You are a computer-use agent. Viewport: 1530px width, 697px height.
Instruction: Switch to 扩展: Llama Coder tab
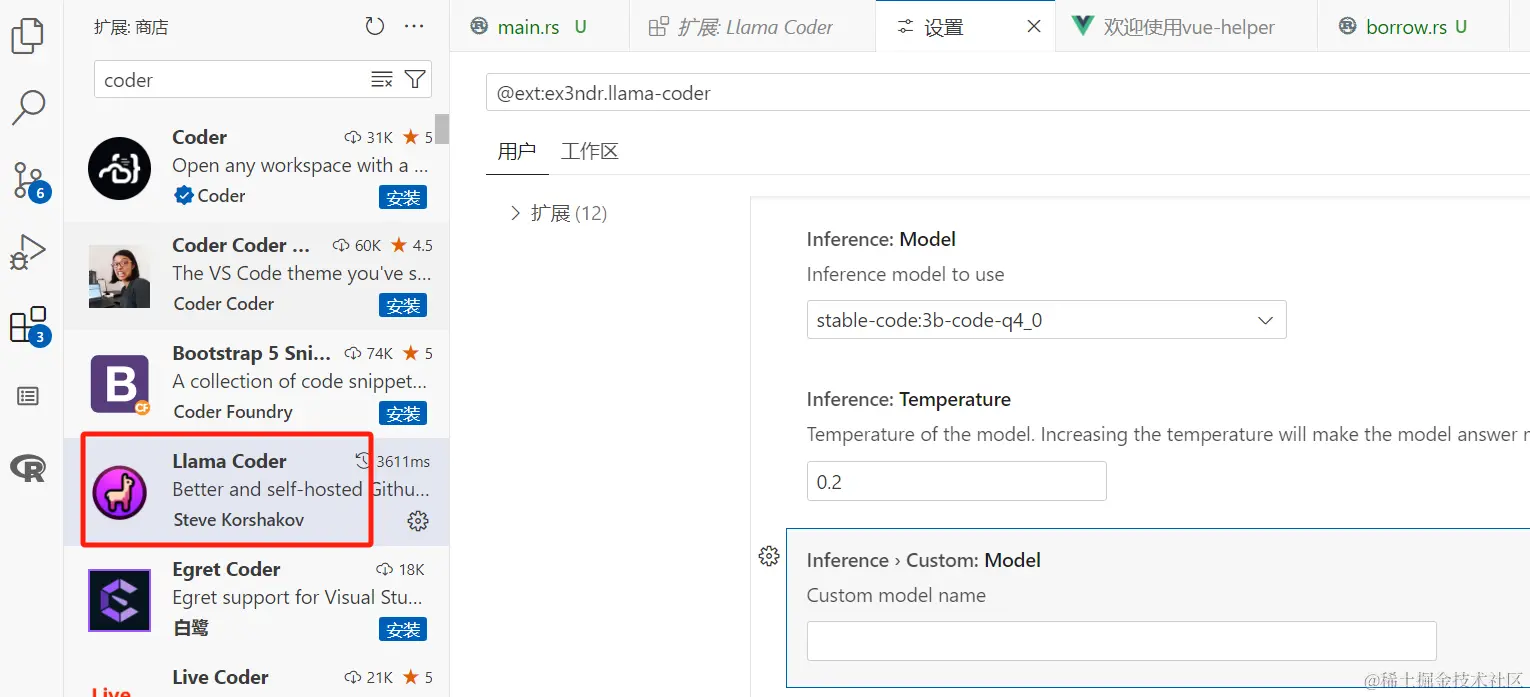pos(752,27)
